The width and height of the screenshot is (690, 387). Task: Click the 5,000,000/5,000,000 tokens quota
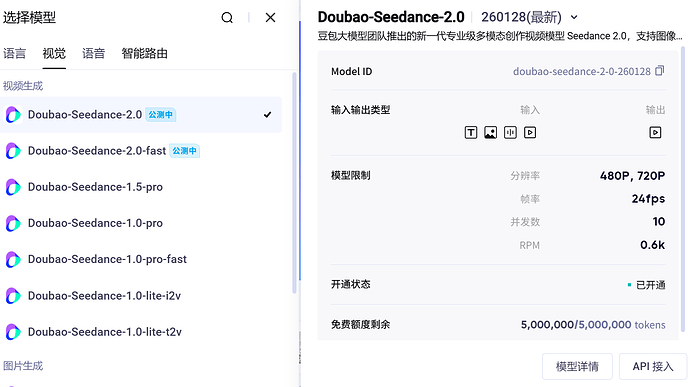tap(593, 325)
